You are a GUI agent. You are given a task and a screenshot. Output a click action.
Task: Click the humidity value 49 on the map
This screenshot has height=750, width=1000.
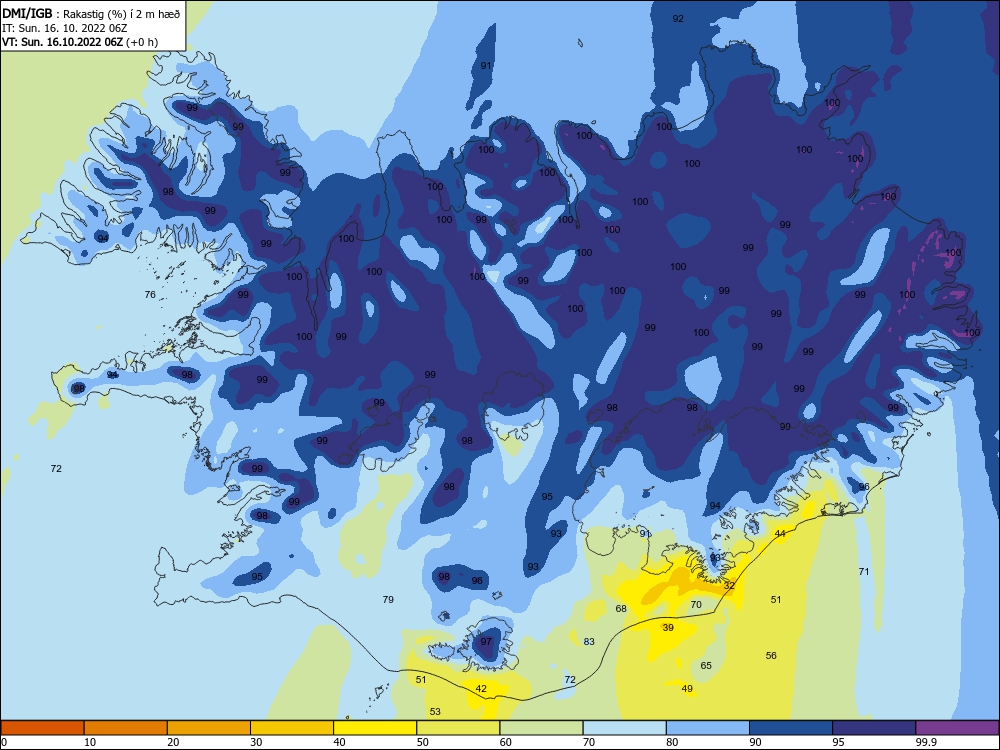687,688
